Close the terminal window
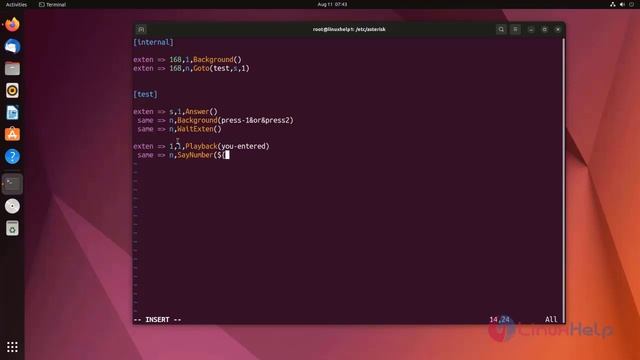This screenshot has height=360, width=640. tap(558, 29)
